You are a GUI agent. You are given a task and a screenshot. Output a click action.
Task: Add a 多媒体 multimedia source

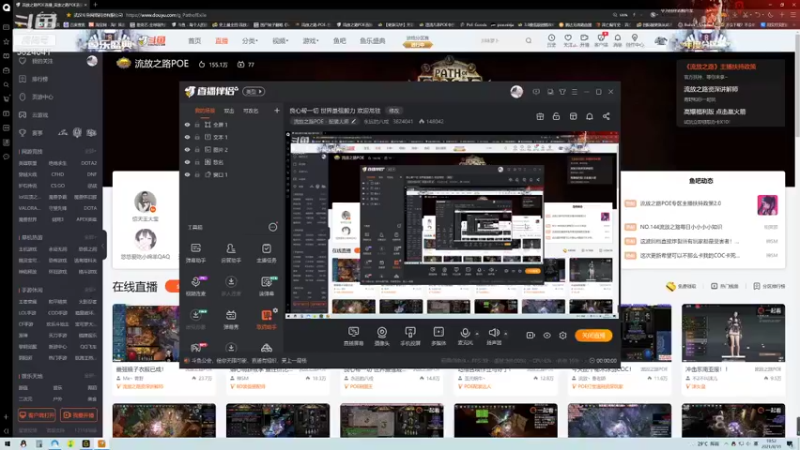438,336
